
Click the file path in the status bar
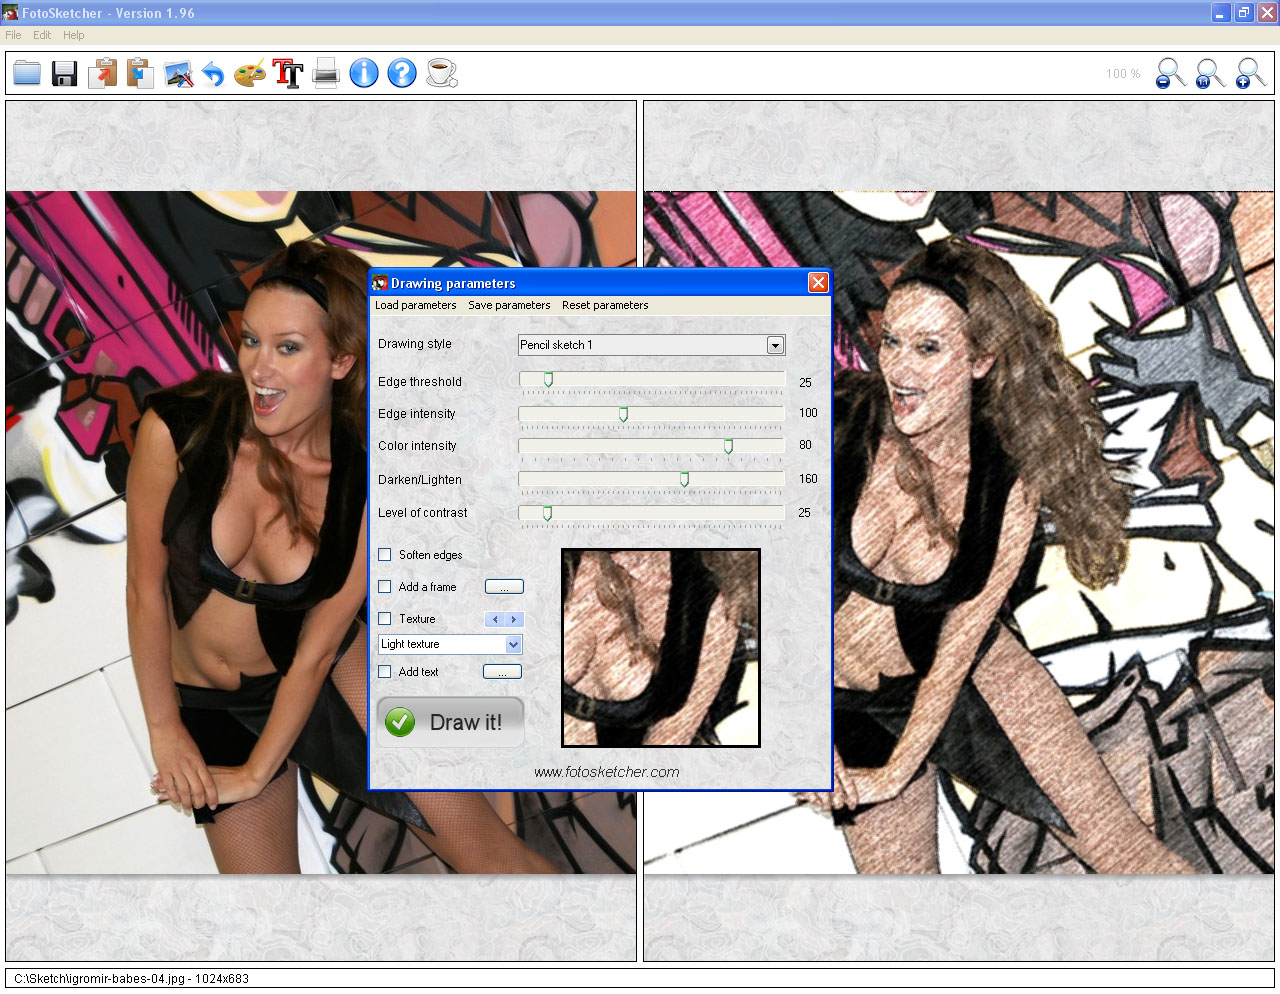click(131, 979)
